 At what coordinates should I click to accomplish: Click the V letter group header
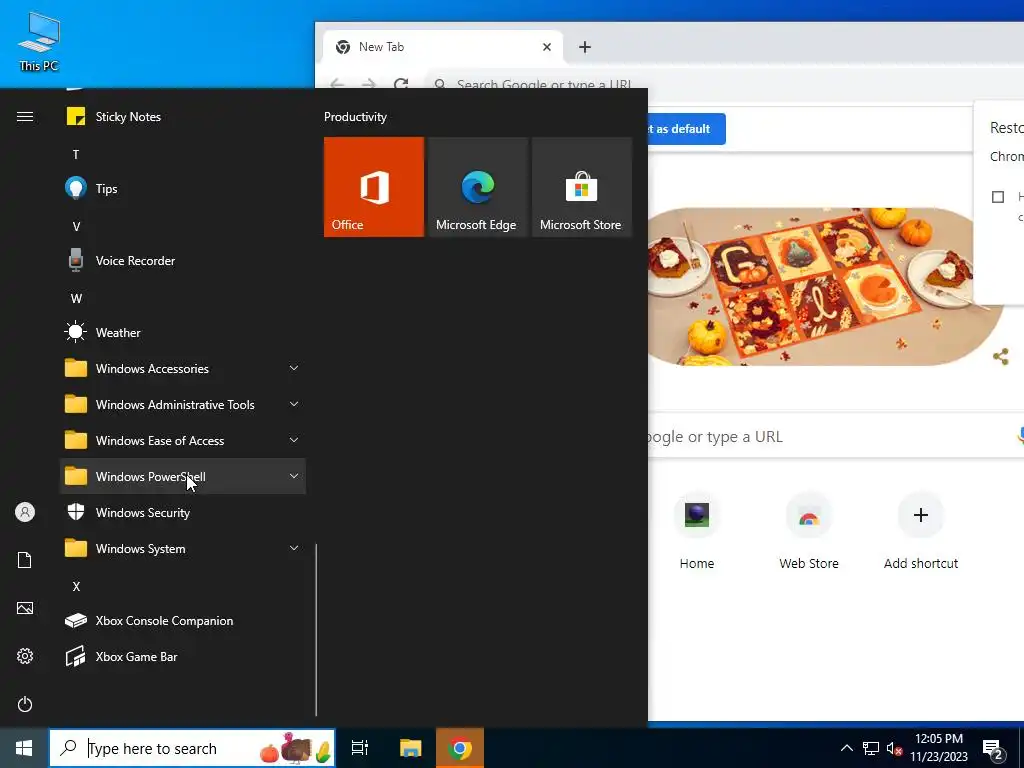coord(76,227)
